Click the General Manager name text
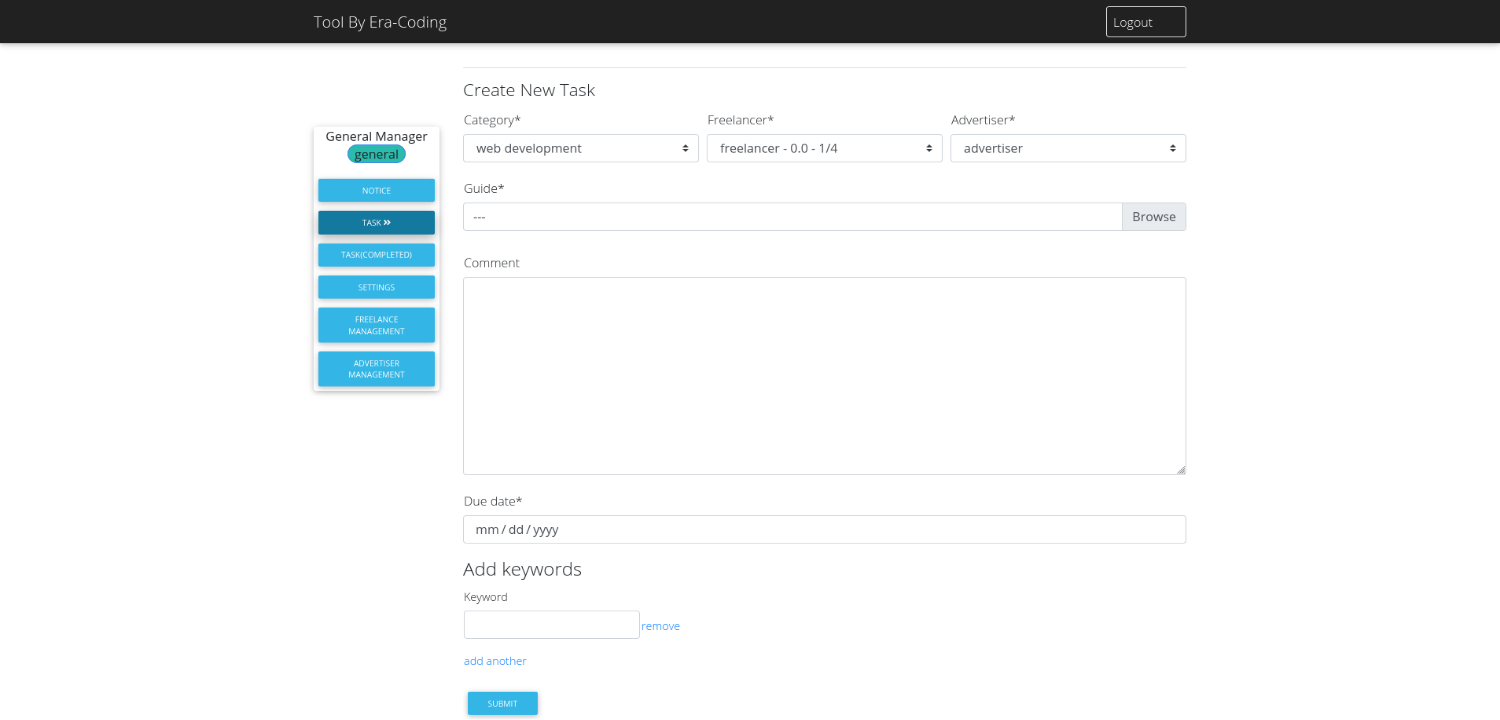1500x720 pixels. tap(376, 136)
